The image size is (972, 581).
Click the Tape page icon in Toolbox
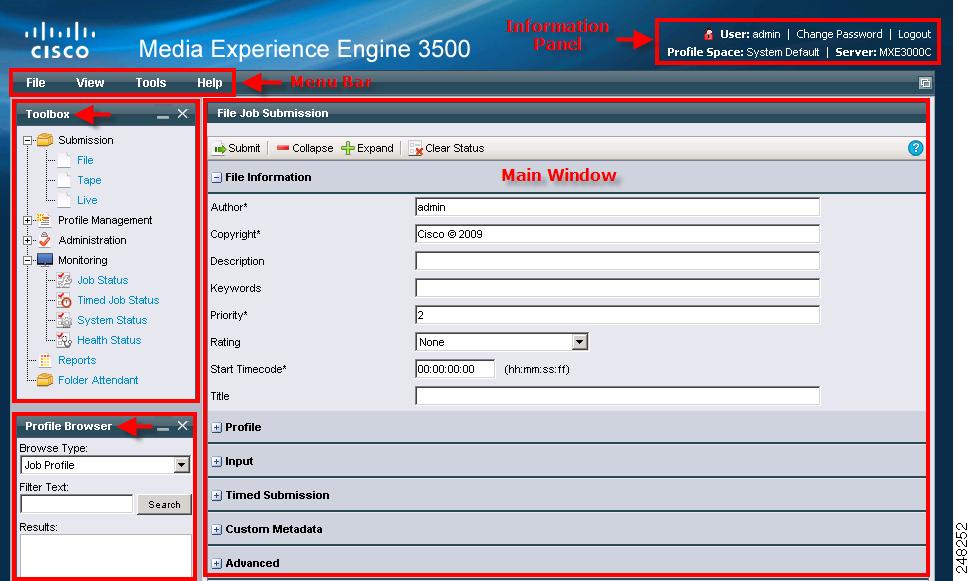coord(64,180)
